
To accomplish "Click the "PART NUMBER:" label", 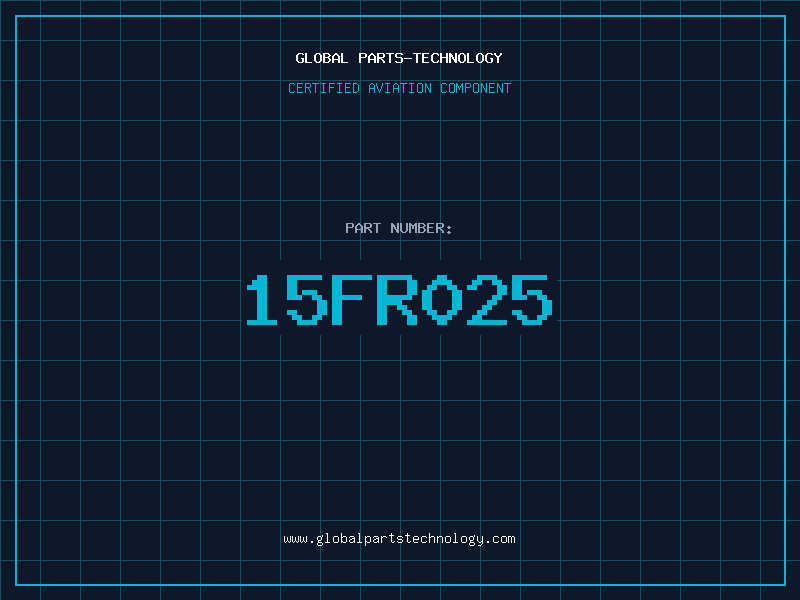I will point(399,228).
